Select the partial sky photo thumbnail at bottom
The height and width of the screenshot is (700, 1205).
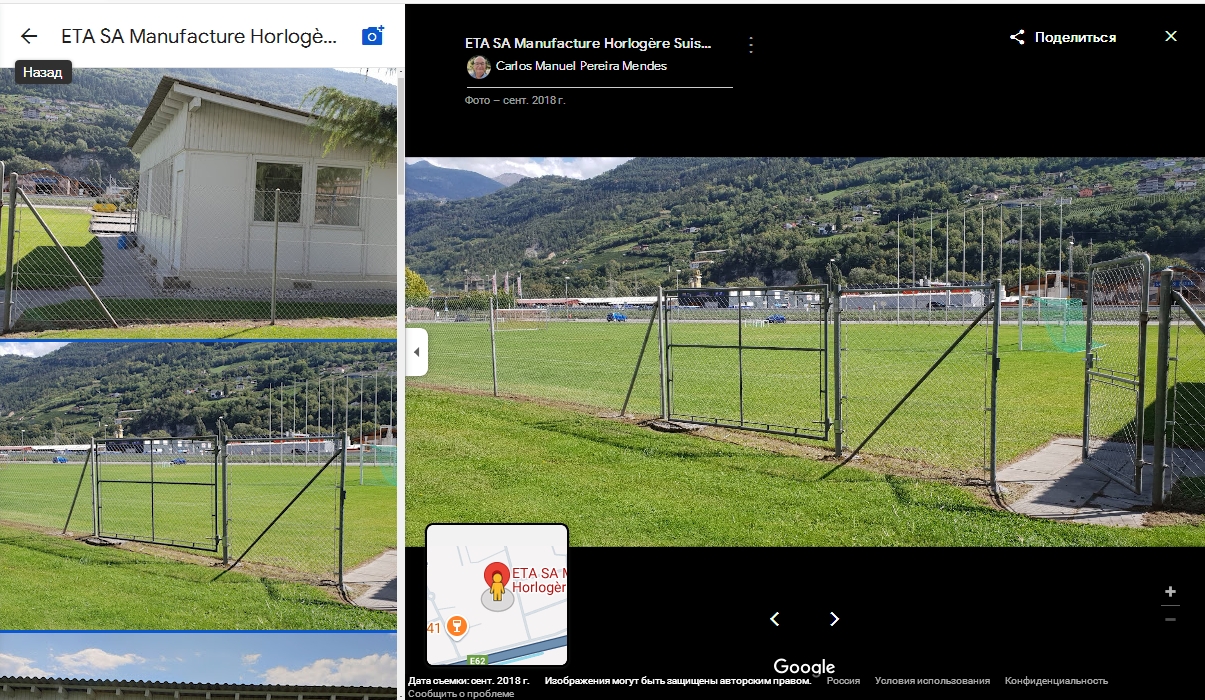click(x=198, y=667)
